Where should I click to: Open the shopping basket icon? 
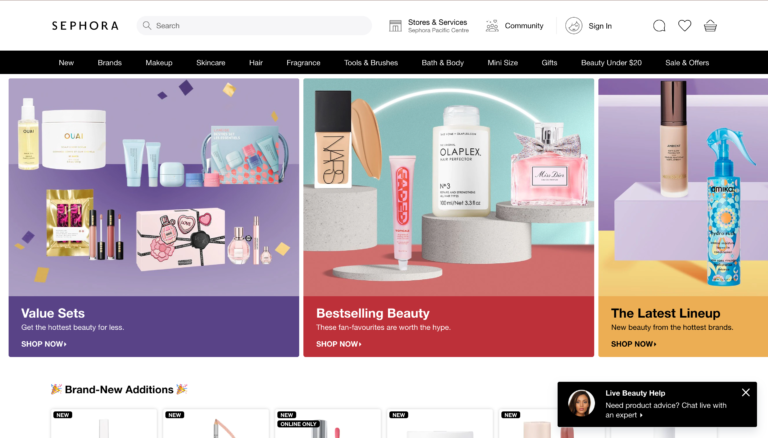tap(710, 26)
